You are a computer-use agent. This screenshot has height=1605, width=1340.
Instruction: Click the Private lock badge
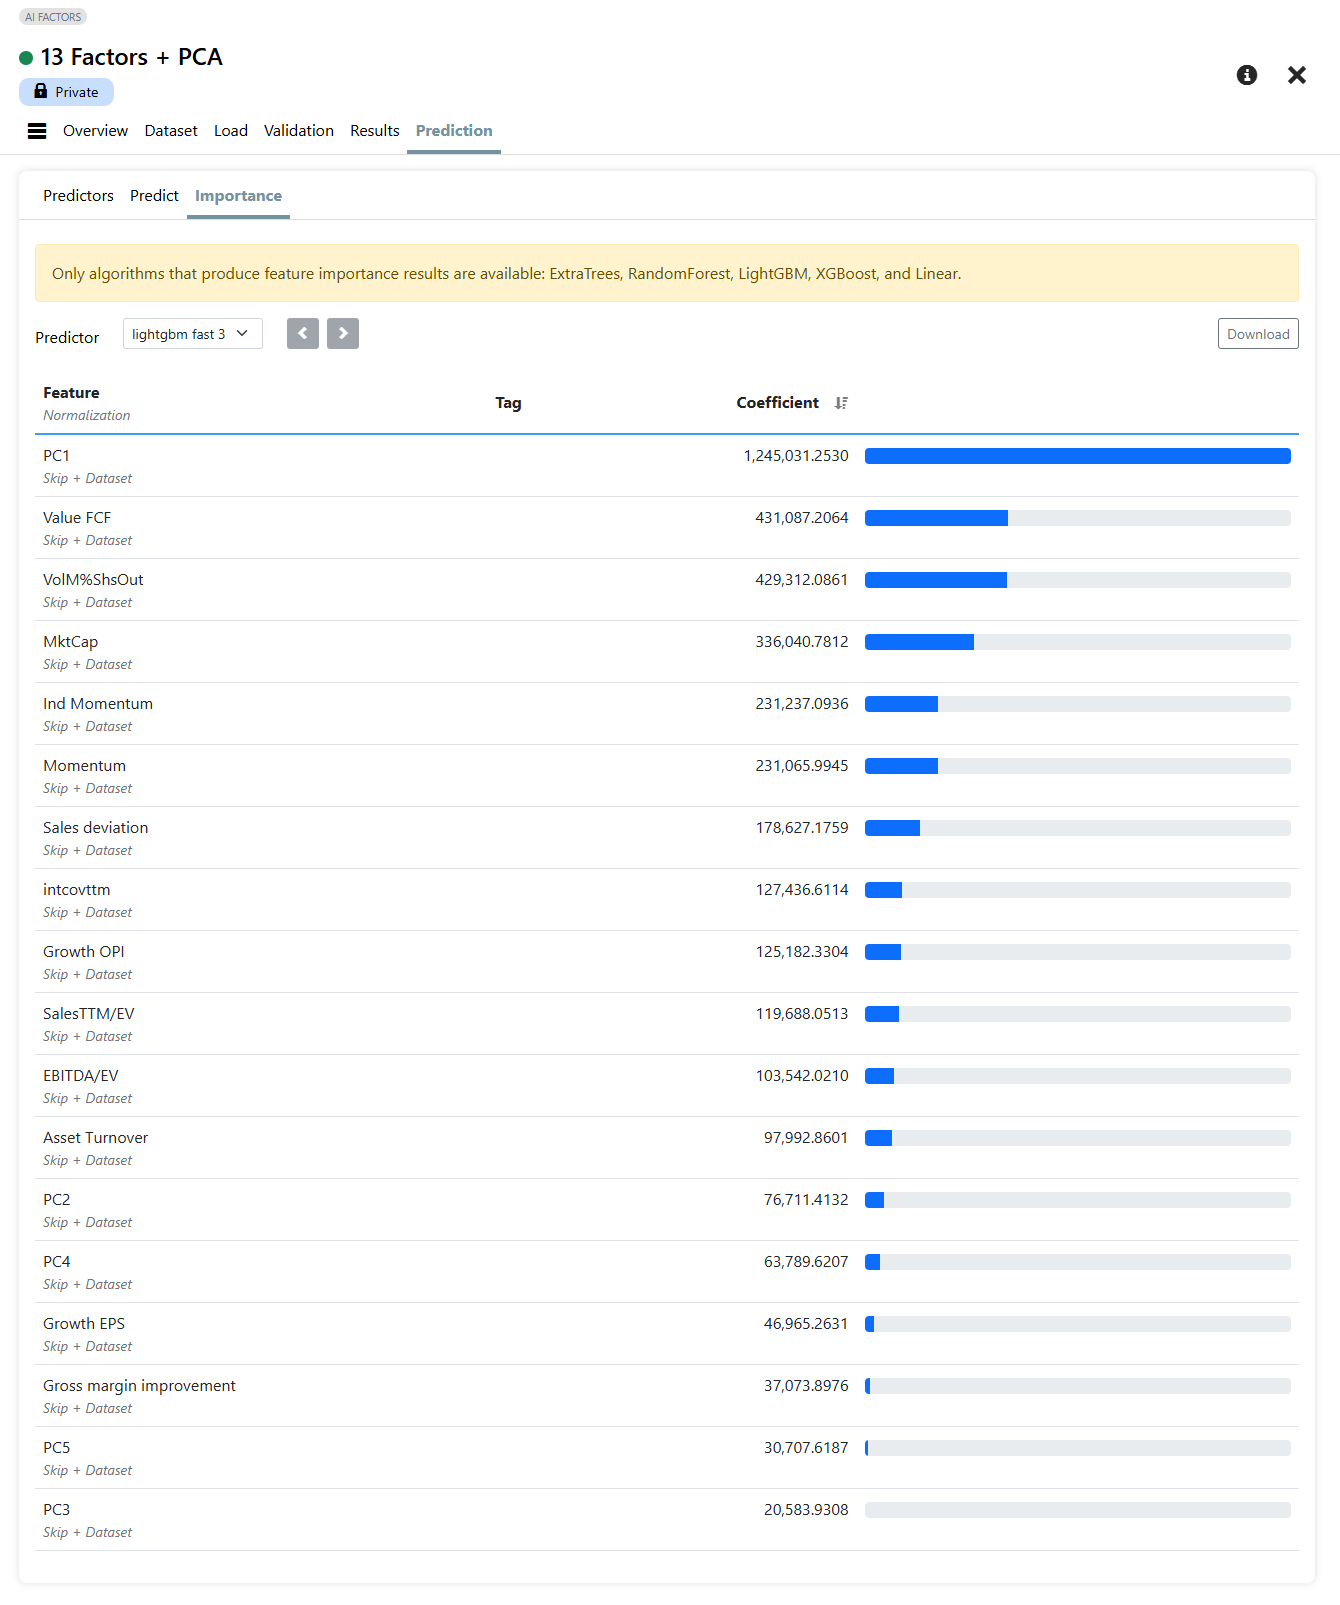[x=66, y=92]
